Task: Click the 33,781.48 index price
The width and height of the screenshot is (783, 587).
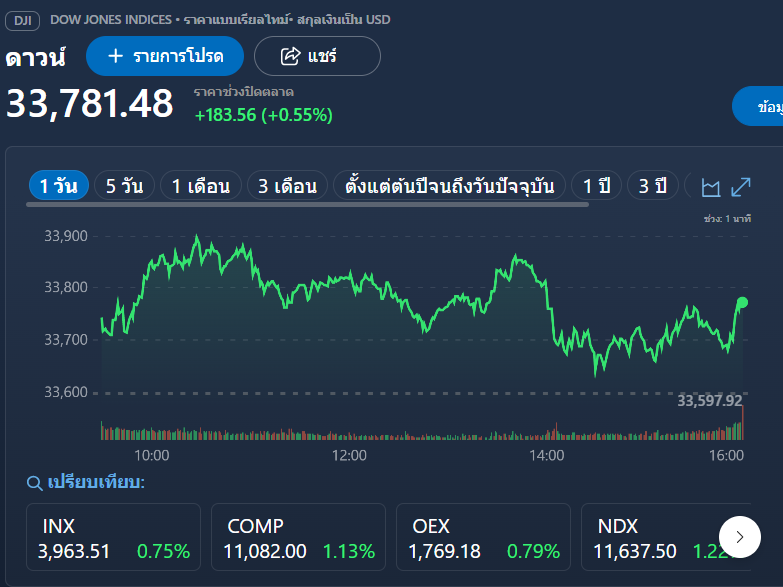Action: click(89, 103)
